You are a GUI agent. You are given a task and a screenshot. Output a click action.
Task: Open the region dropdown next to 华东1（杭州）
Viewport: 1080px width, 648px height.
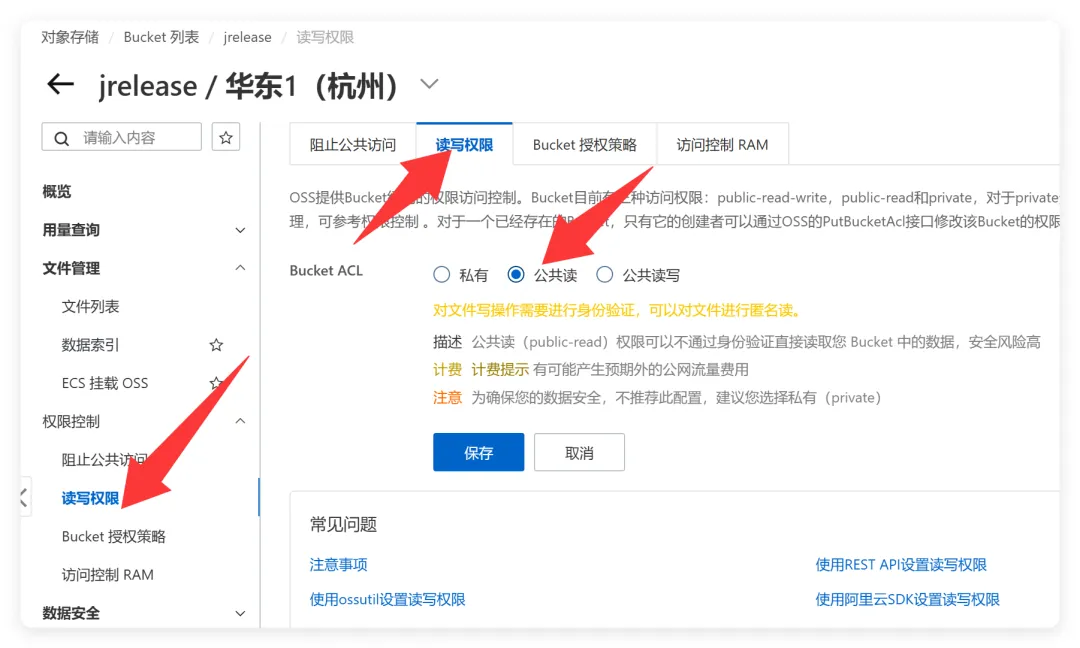(x=429, y=84)
